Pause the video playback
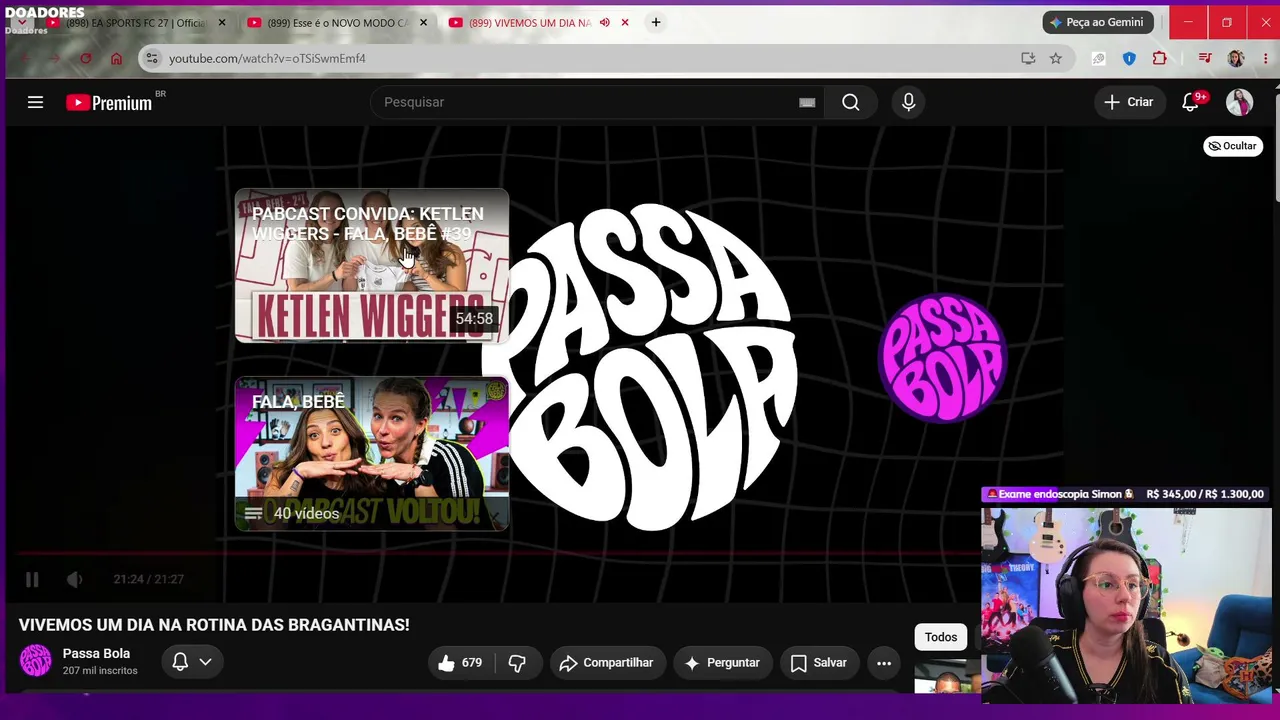Viewport: 1280px width, 720px height. coord(32,579)
